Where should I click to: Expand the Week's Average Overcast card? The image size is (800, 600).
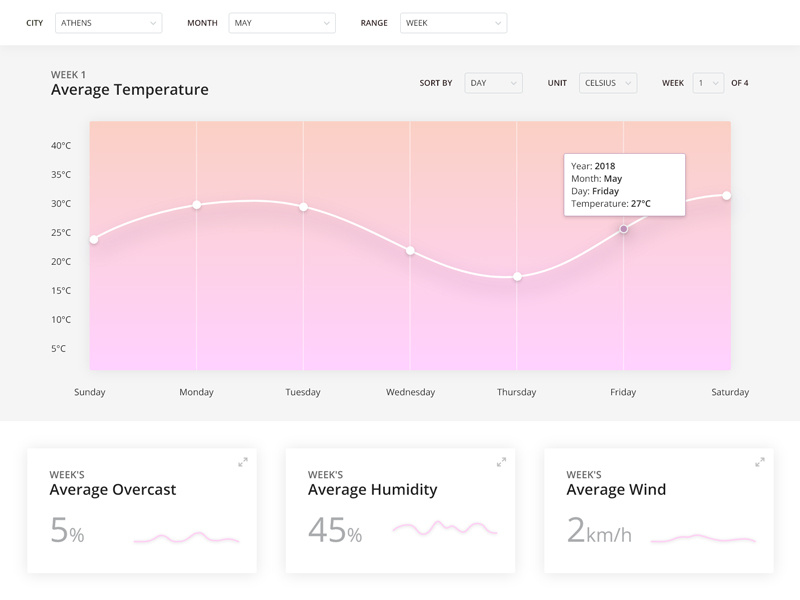tap(242, 462)
